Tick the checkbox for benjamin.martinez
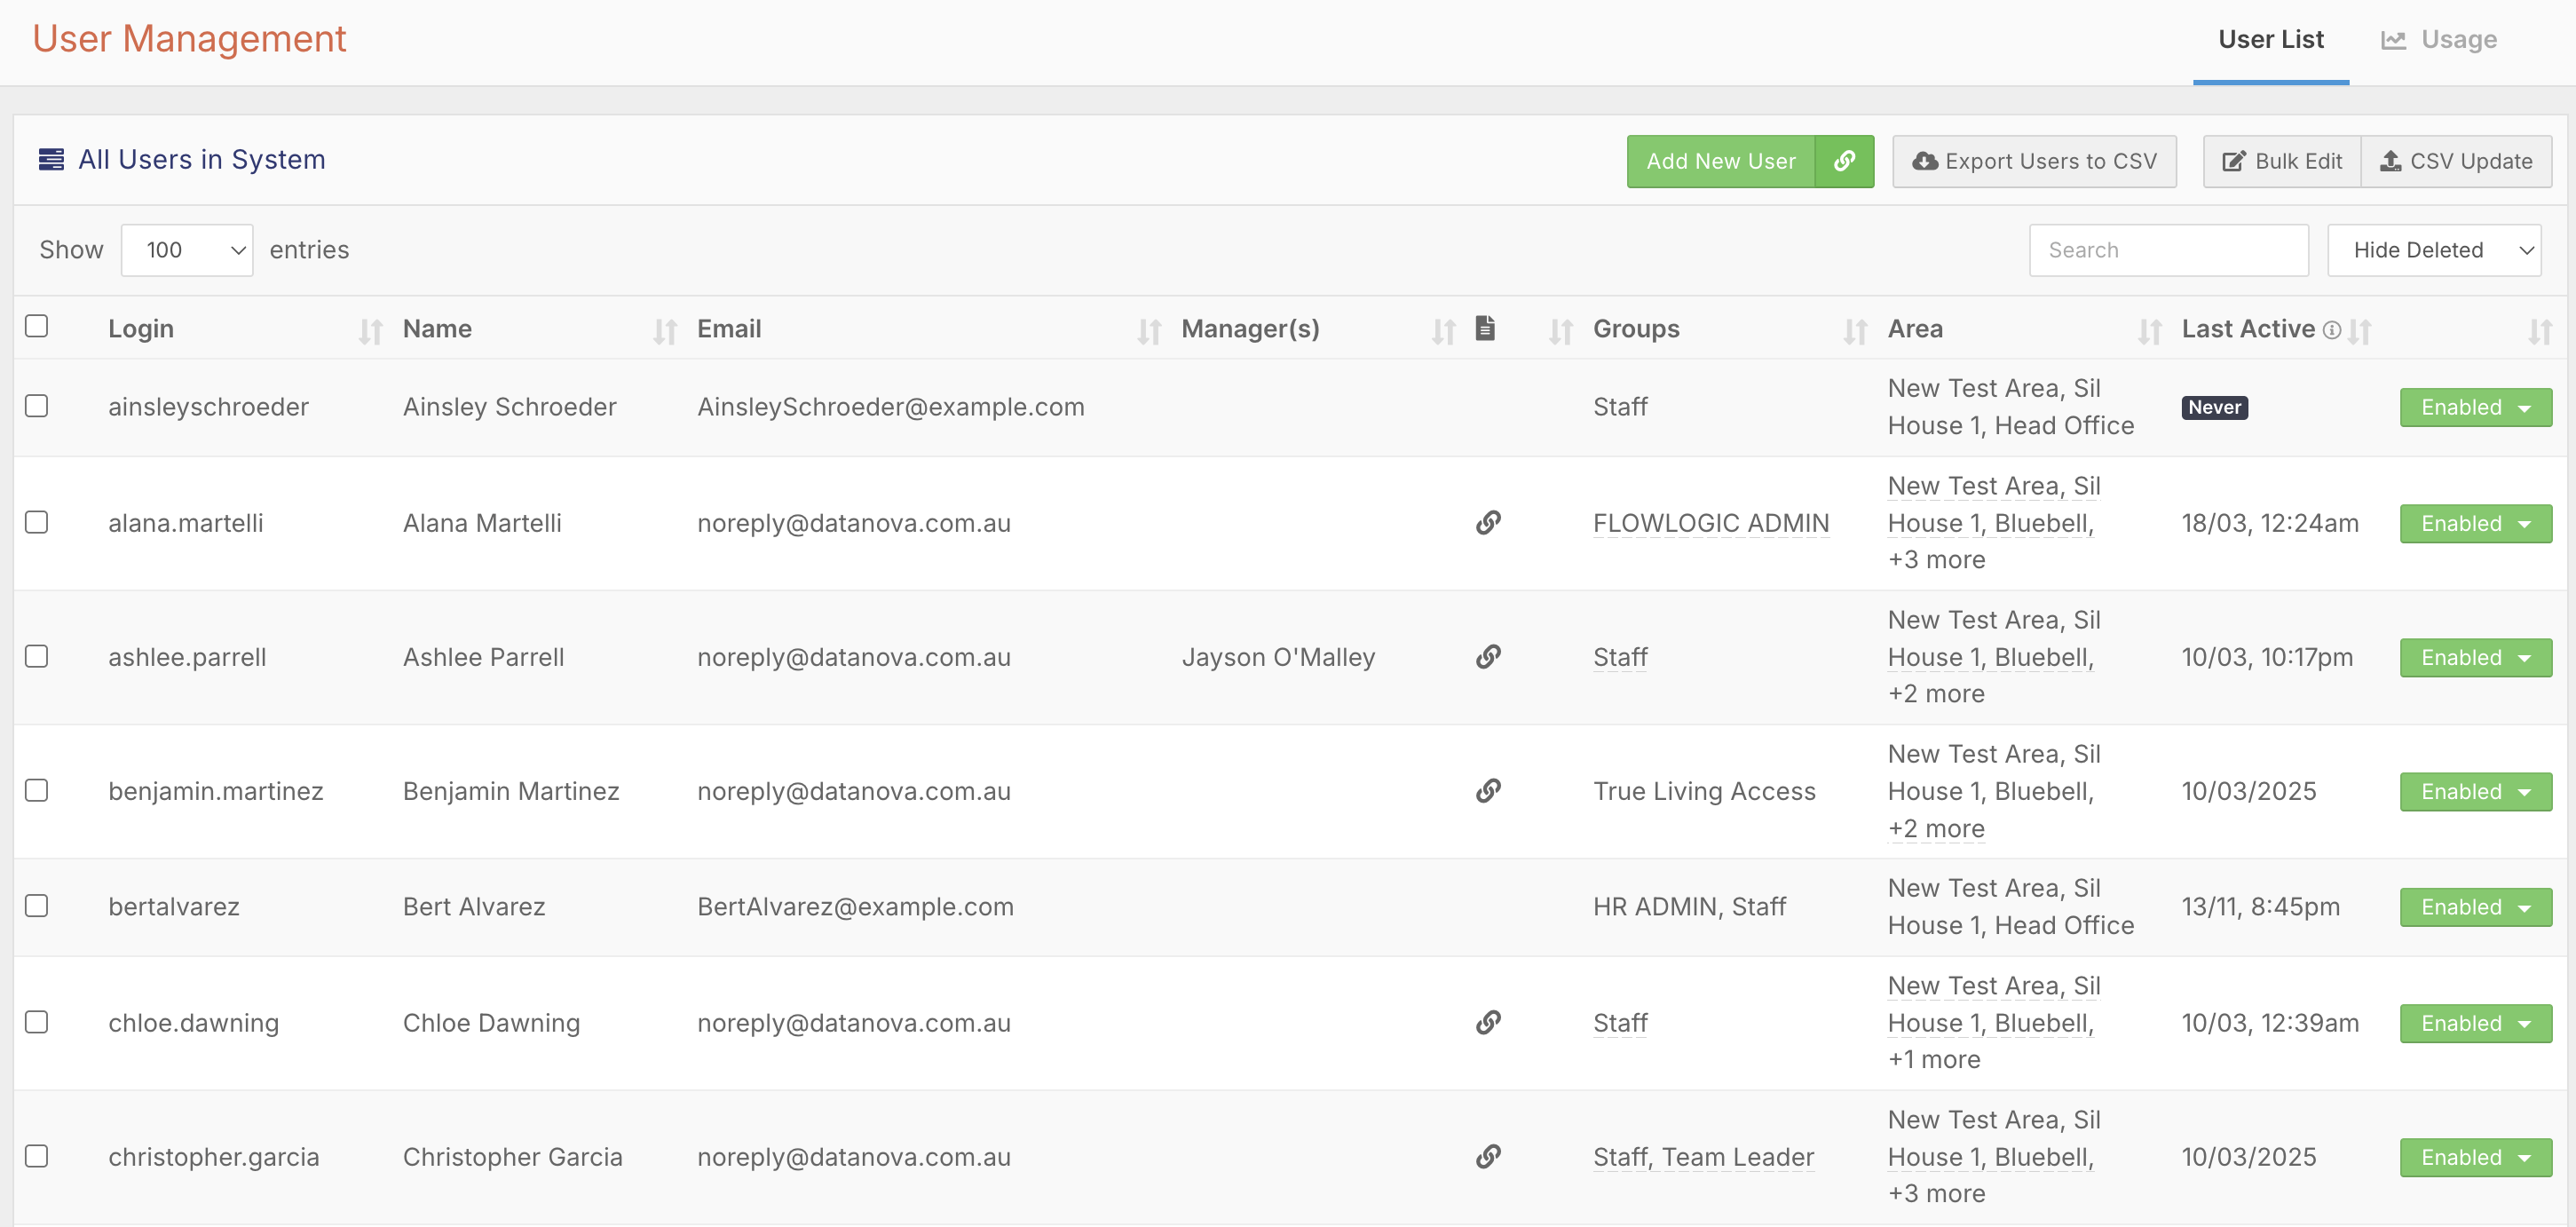The image size is (2576, 1227). tap(37, 790)
